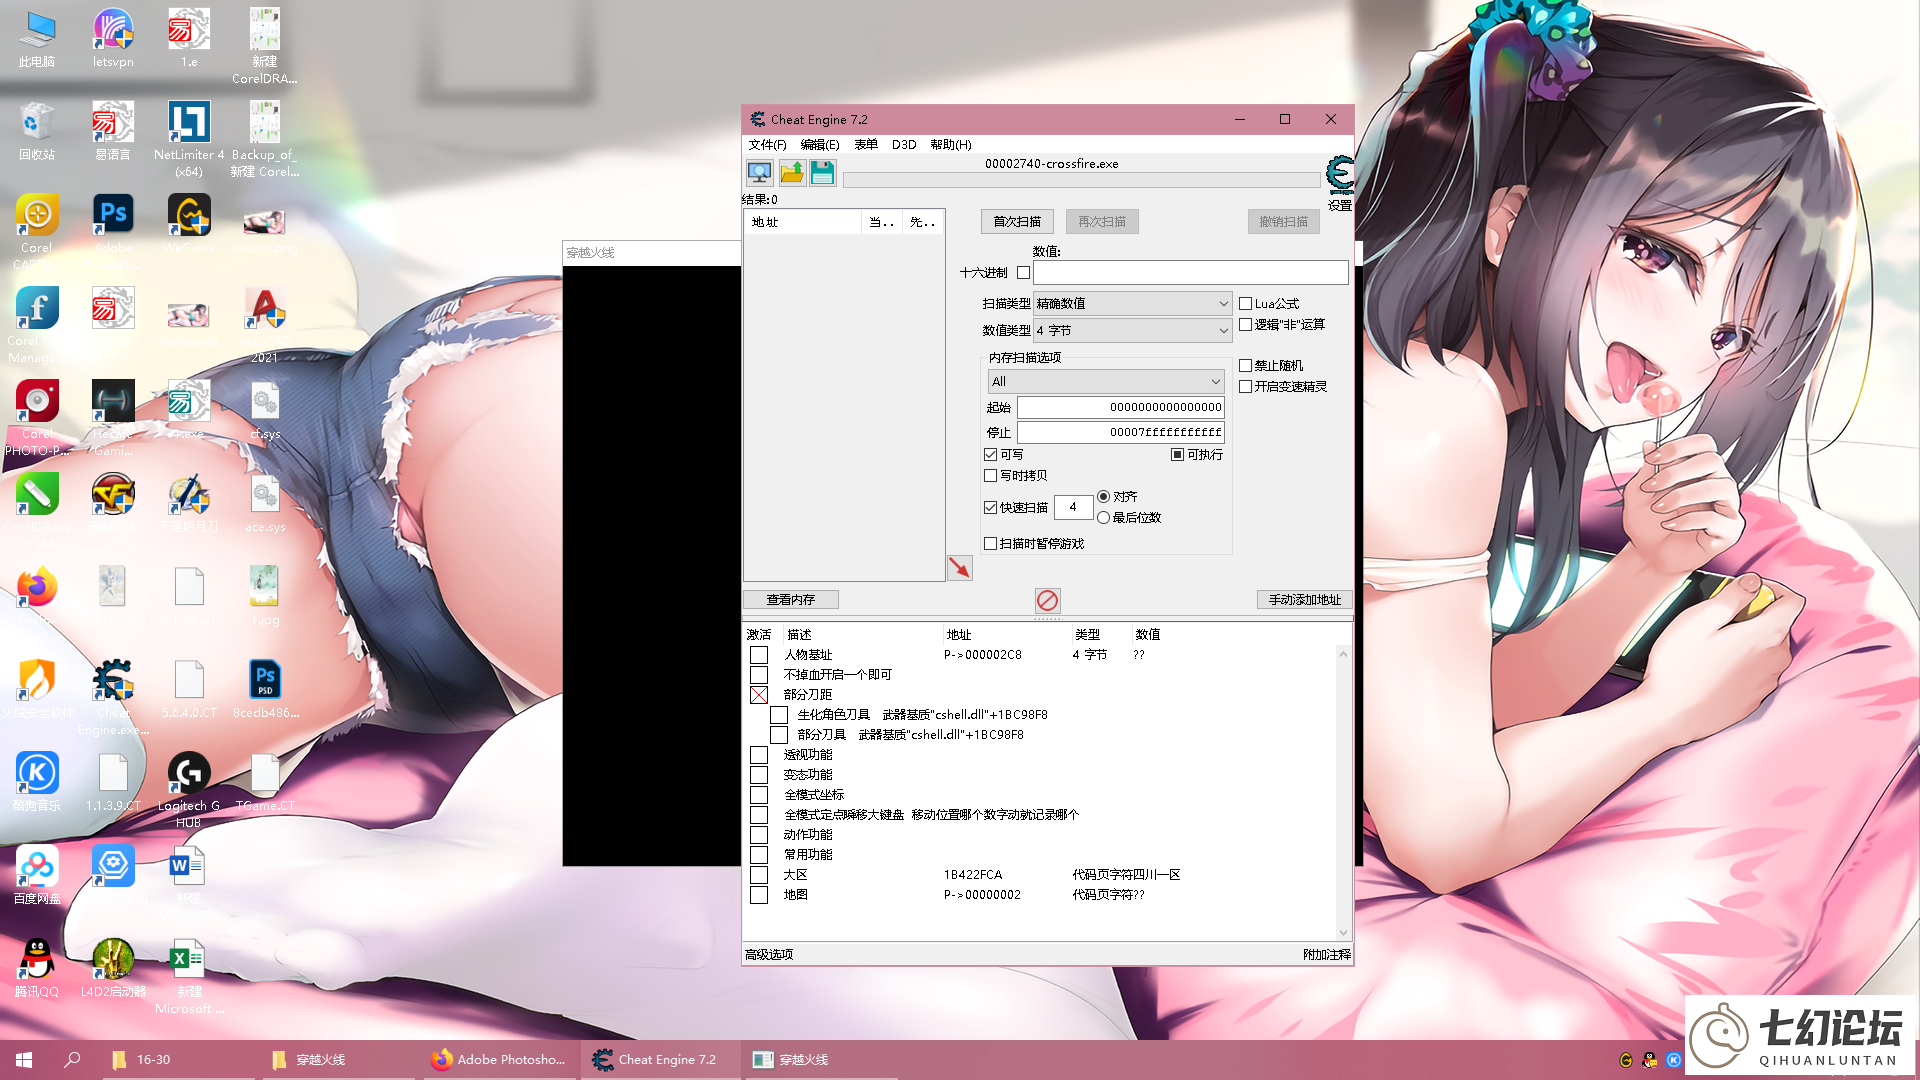Viewport: 1920px width, 1080px height.
Task: Switch to Adobe Photoshop taskbar item
Action: point(499,1060)
